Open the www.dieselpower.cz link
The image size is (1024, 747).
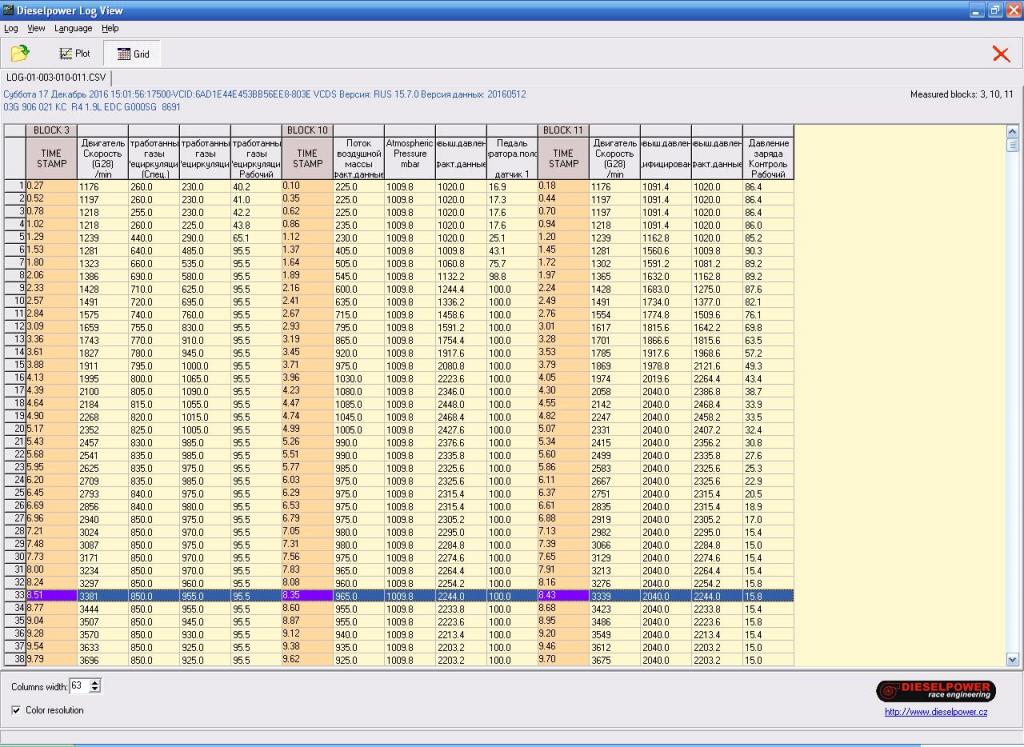[936, 712]
